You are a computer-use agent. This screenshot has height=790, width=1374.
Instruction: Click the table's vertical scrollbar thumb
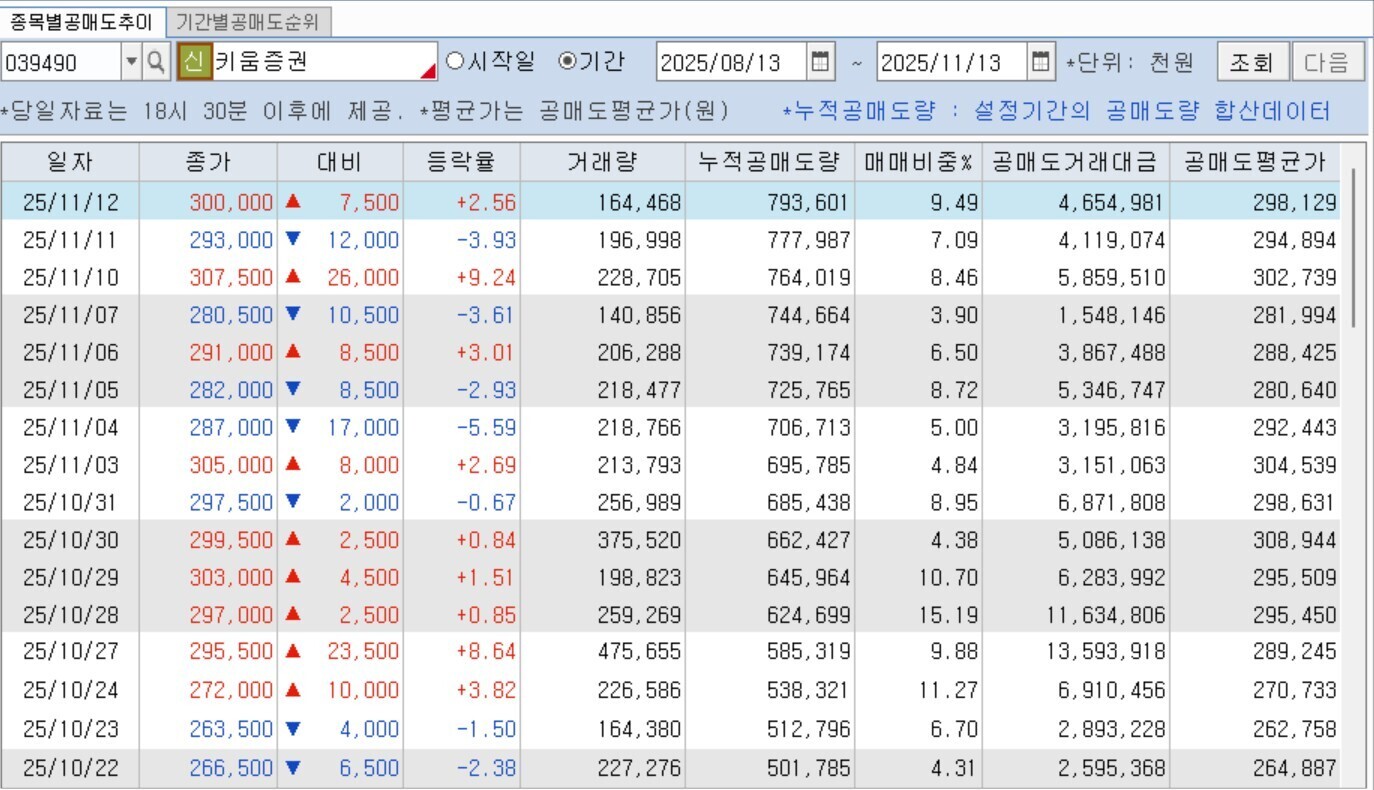(x=1354, y=247)
